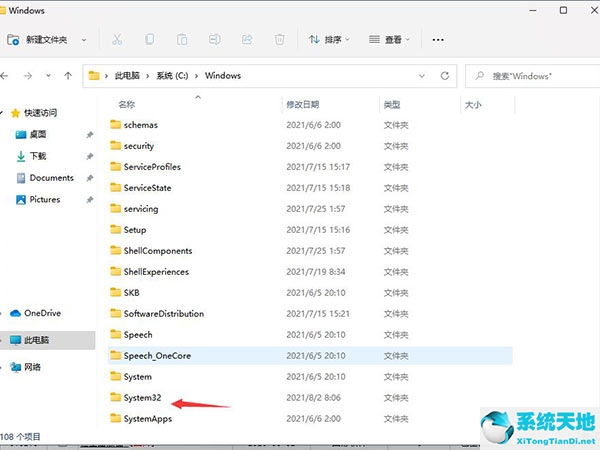Go back with the left arrow
Screen dimensions: 600x450
coord(5,76)
